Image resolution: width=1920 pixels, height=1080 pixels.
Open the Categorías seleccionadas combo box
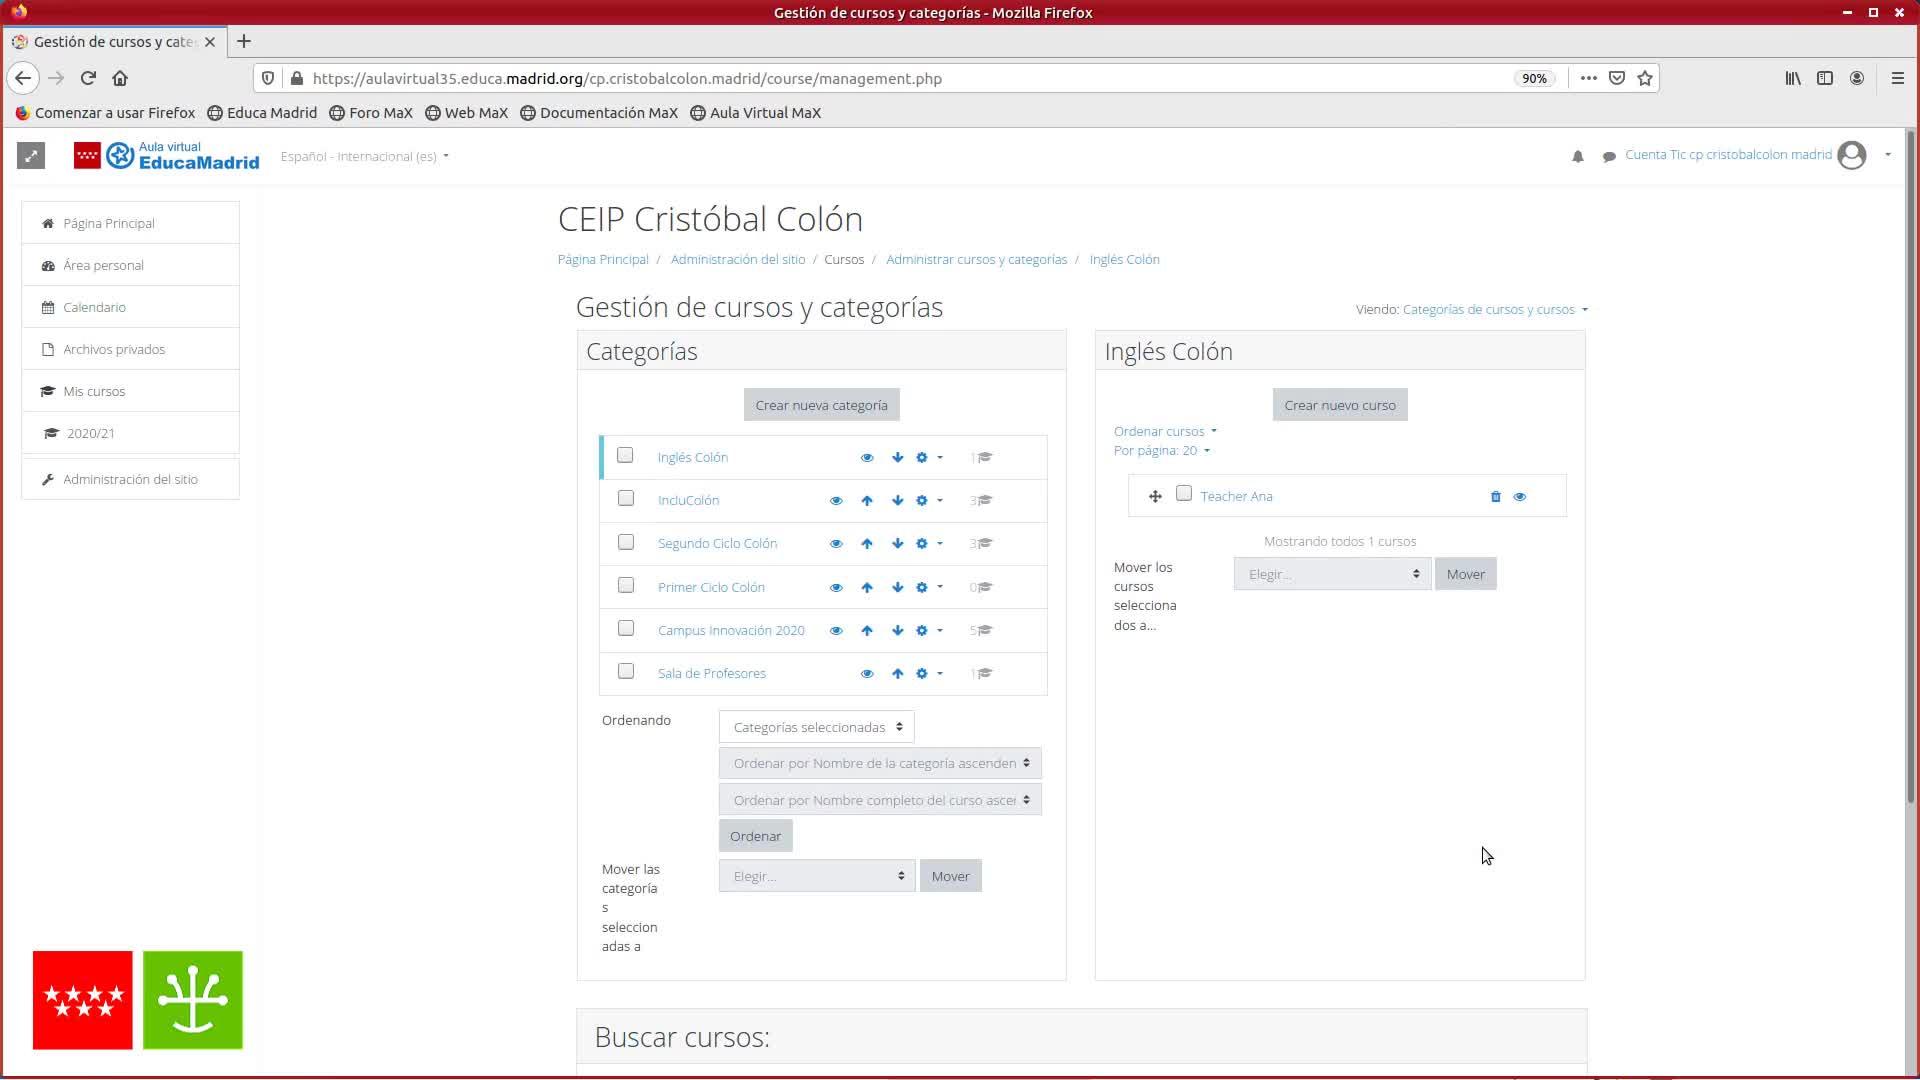coord(816,728)
